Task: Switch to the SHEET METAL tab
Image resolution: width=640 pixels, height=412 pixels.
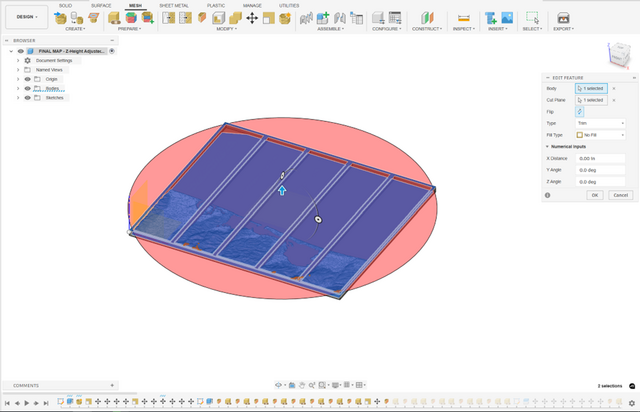Action: click(172, 5)
